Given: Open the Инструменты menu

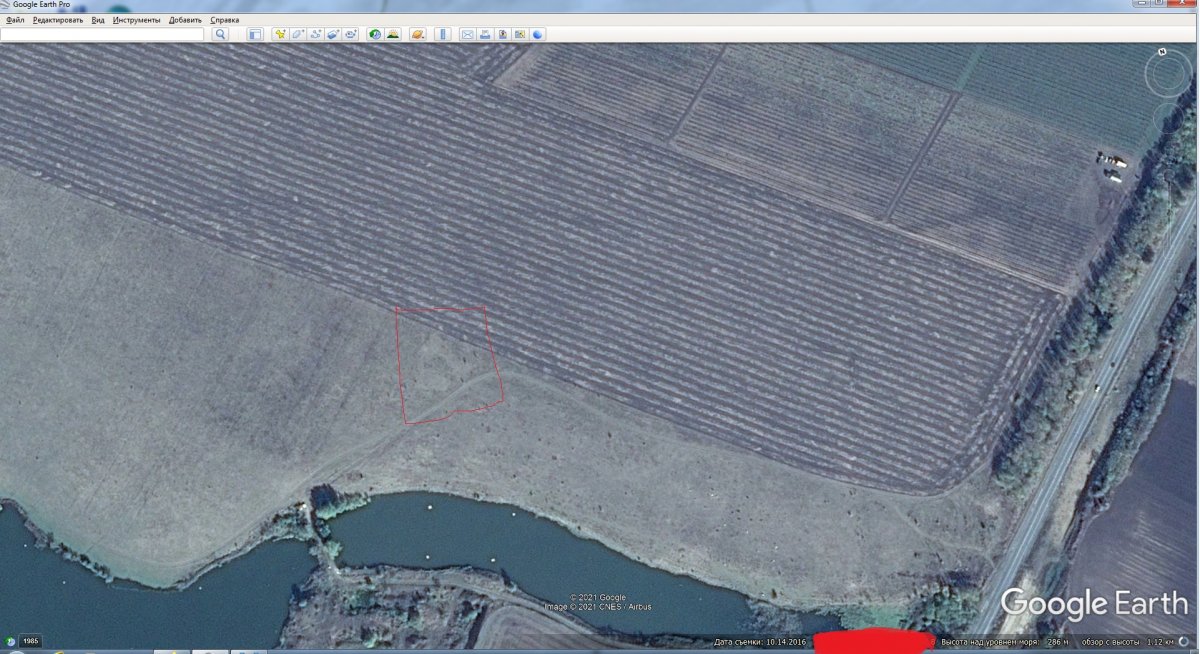Looking at the screenshot, I should (136, 20).
